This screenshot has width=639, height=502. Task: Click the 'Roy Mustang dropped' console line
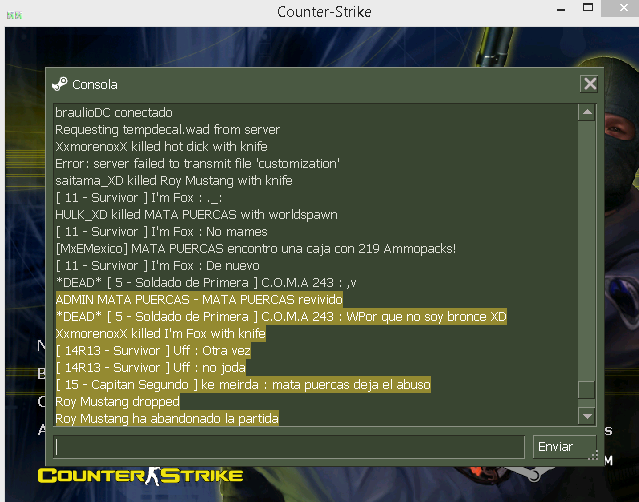coord(117,401)
